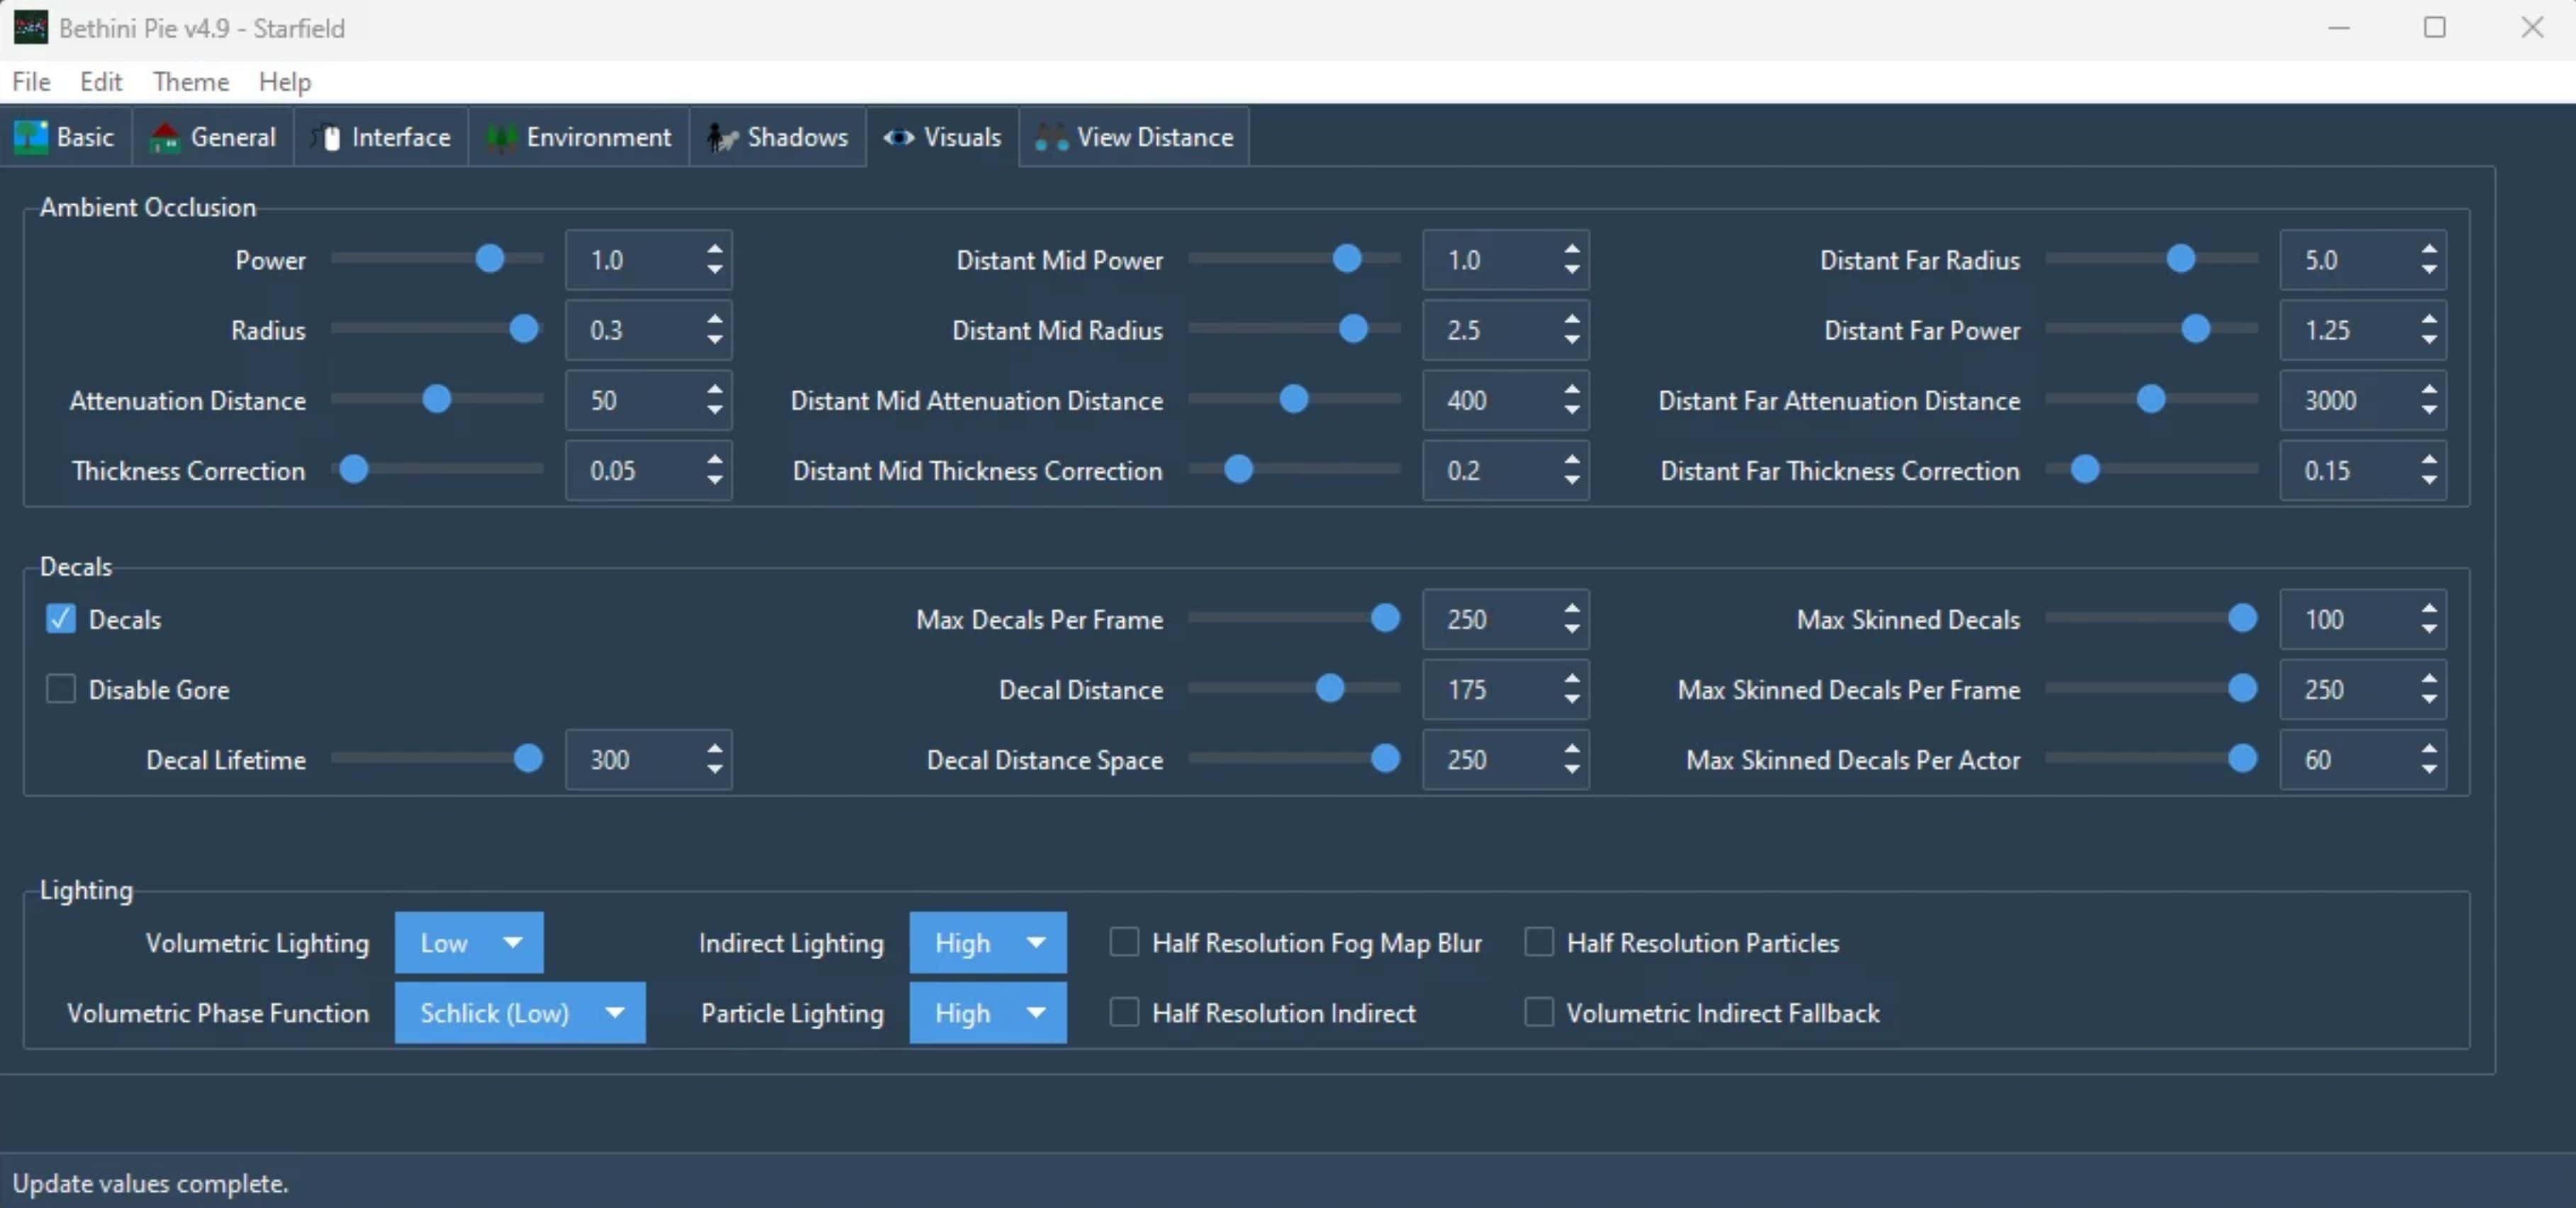Click the Interface tab mouse icon
The width and height of the screenshot is (2576, 1208).
click(328, 137)
